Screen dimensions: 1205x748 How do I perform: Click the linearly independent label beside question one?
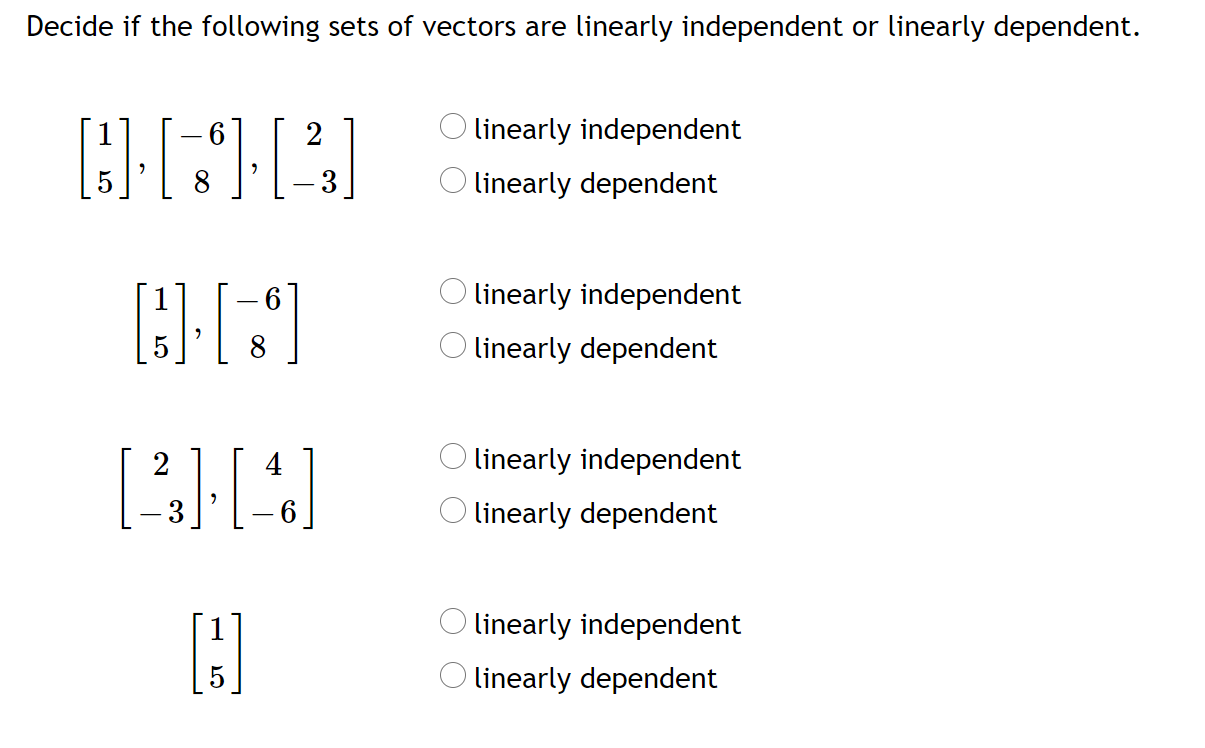click(x=606, y=129)
